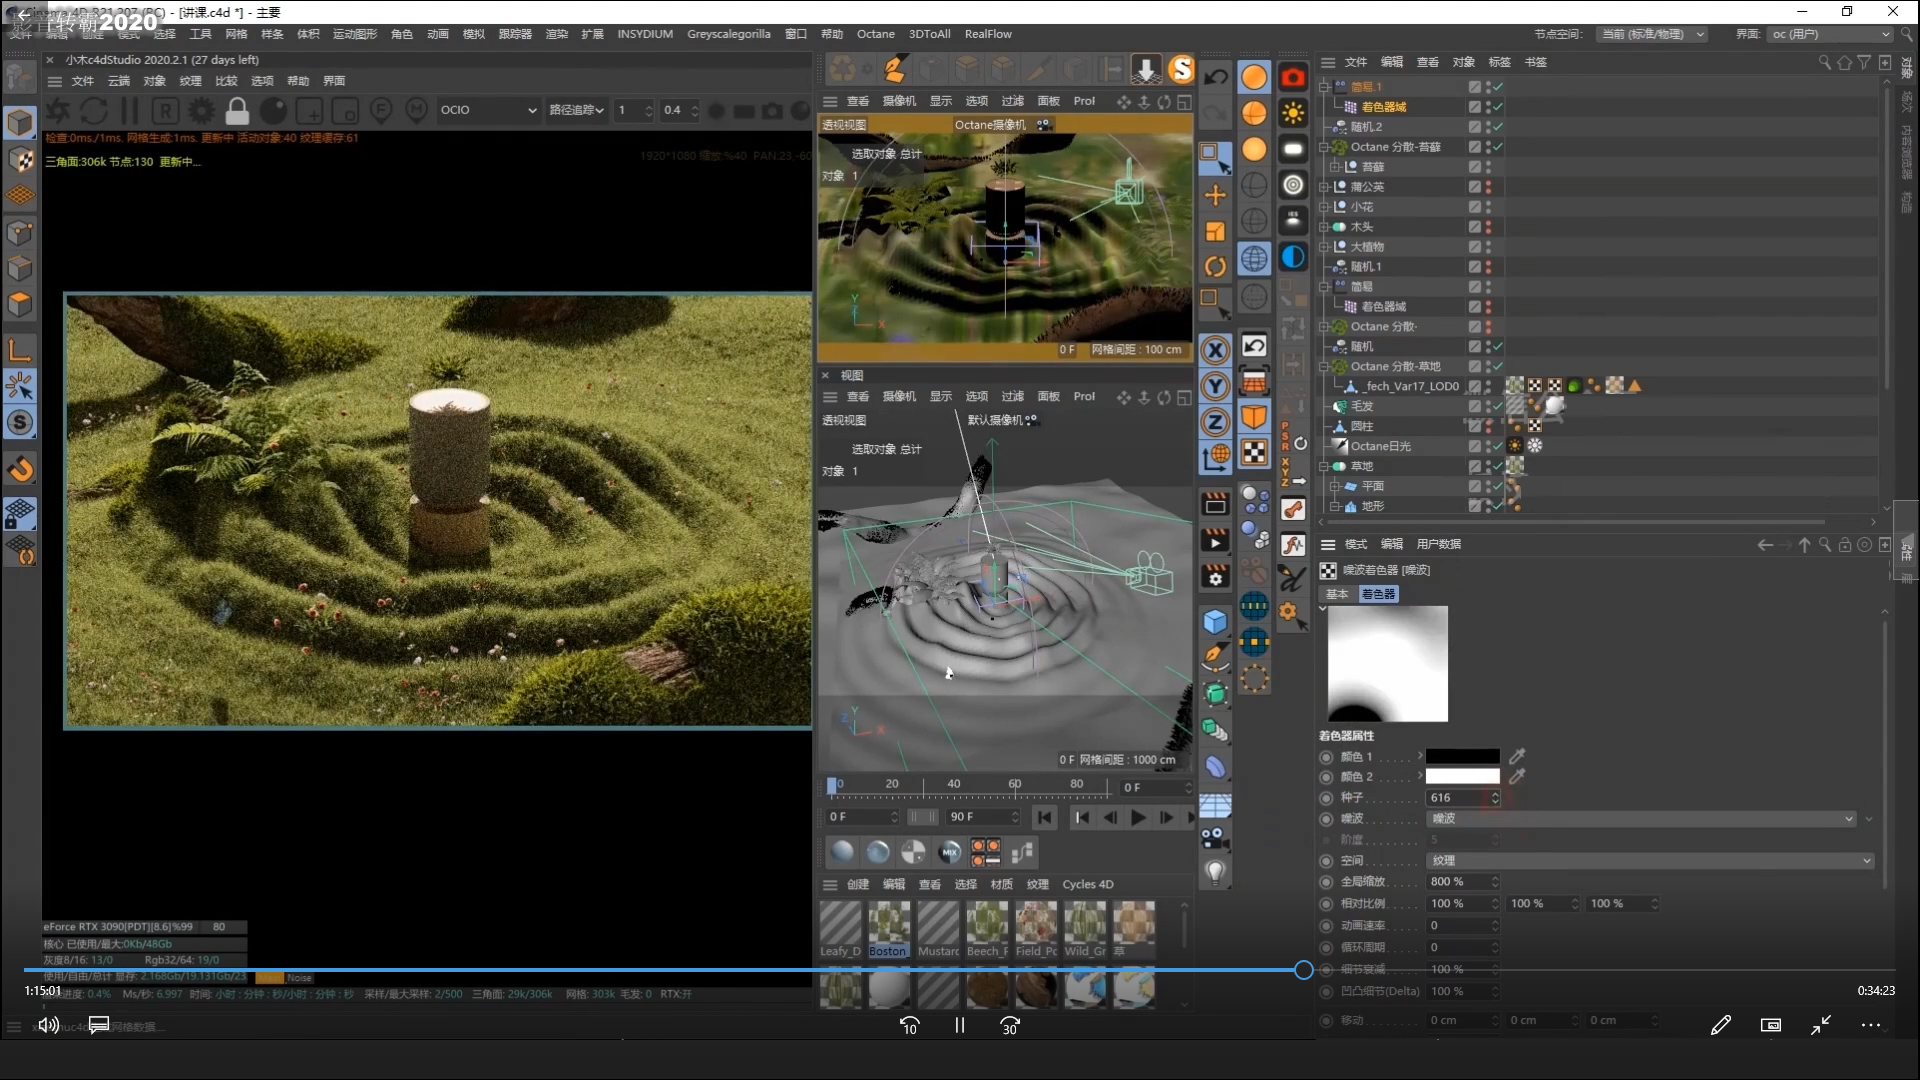1920x1080 pixels.
Task: Expand the 空间 dropdown in shader attributes
Action: (1648, 861)
